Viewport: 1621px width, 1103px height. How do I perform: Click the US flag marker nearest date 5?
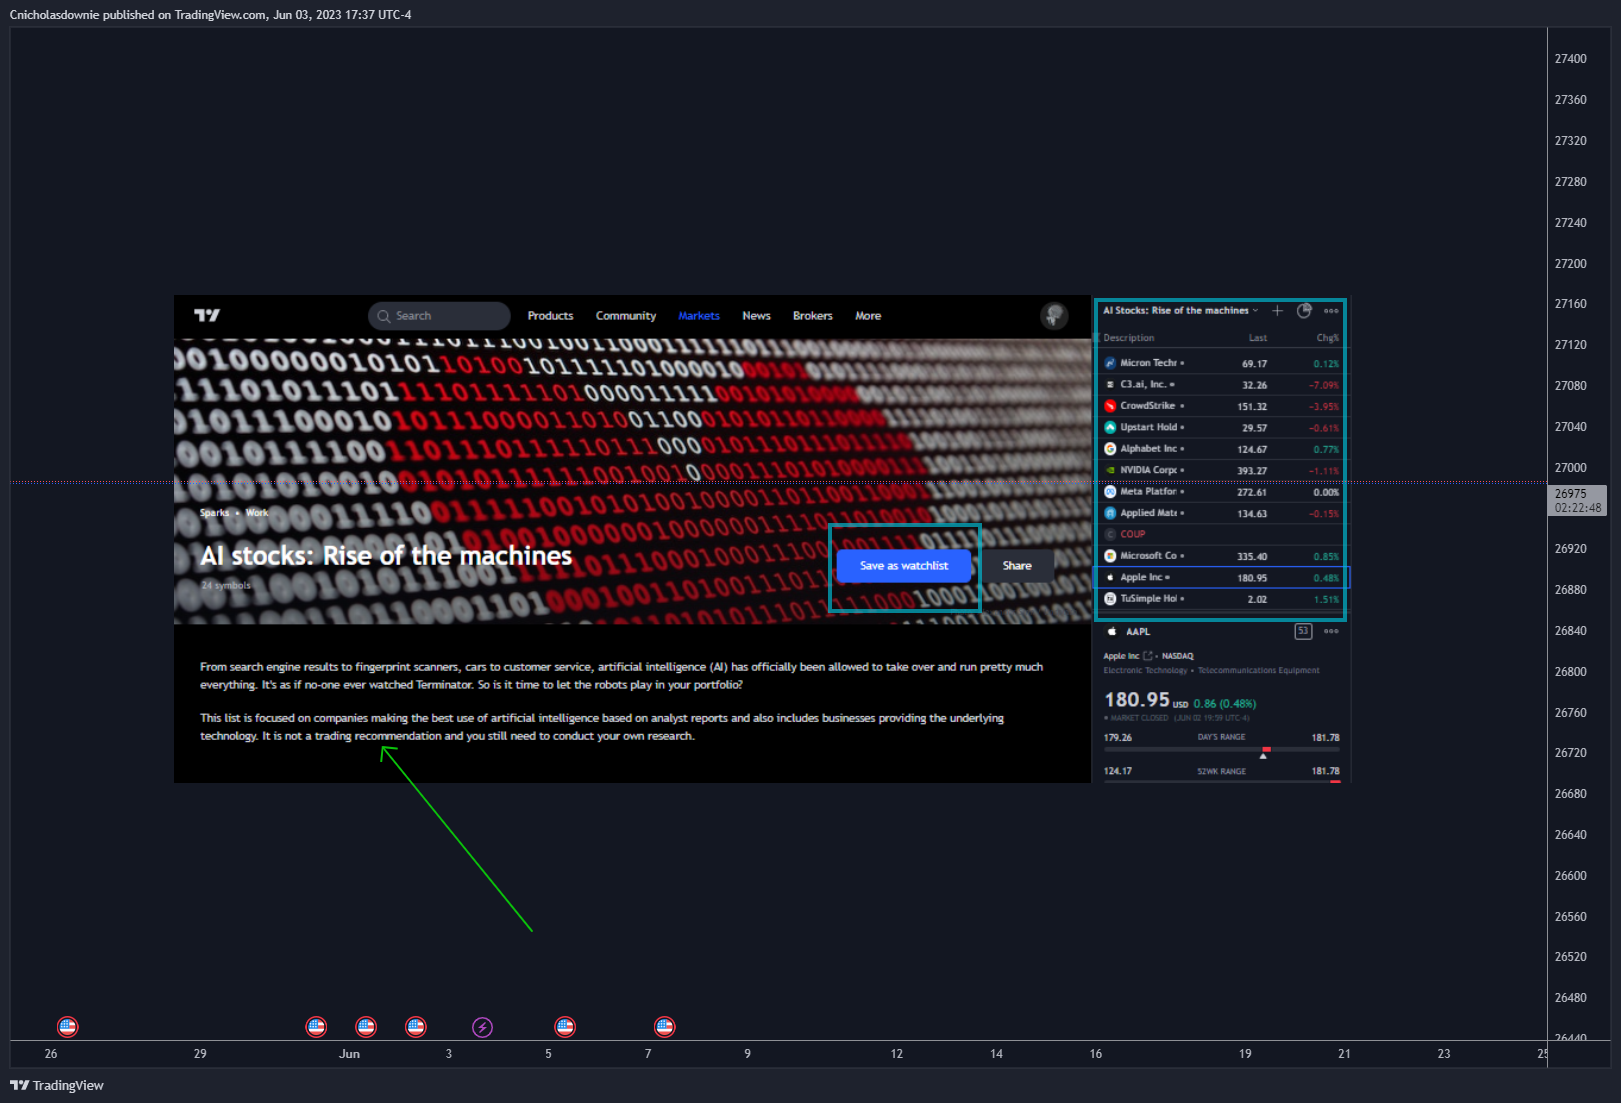click(x=565, y=1026)
